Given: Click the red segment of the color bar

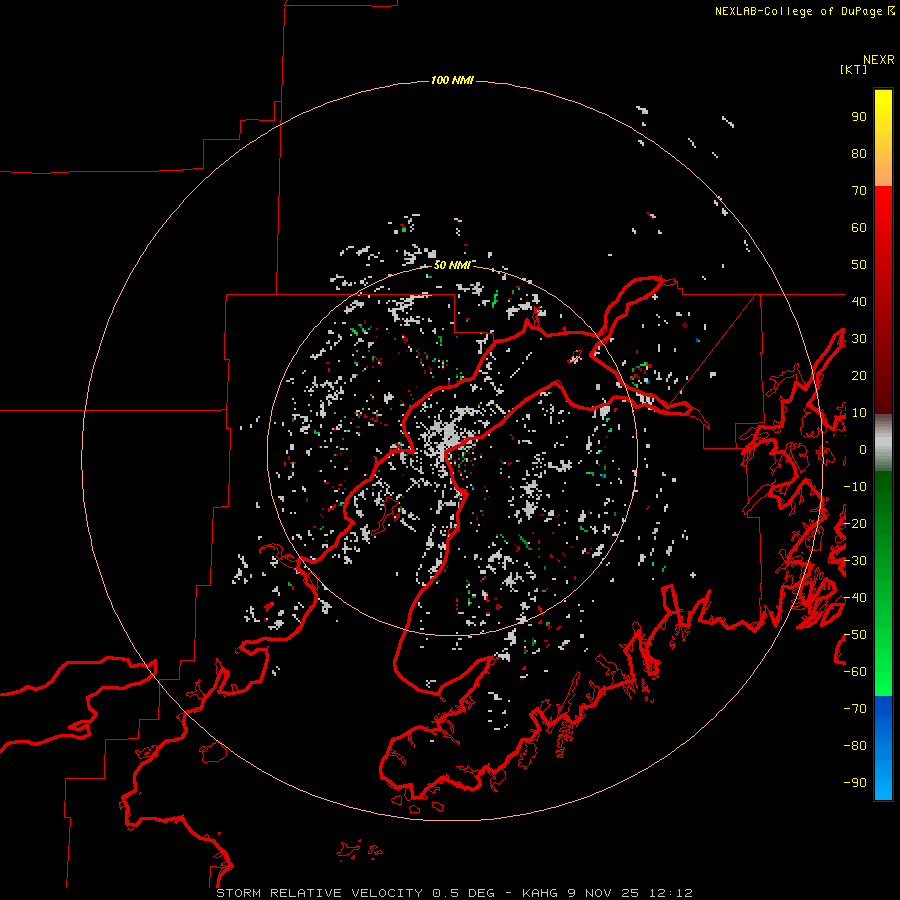Looking at the screenshot, I should pos(883,300).
